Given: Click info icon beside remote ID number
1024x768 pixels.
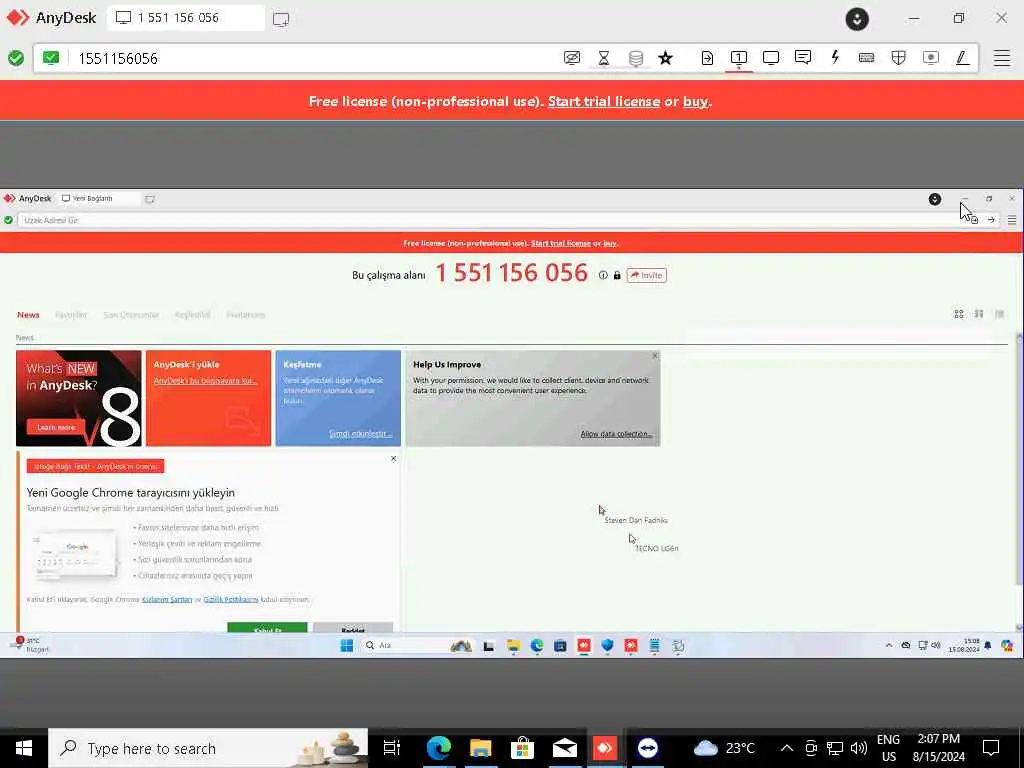Looking at the screenshot, I should [x=603, y=275].
